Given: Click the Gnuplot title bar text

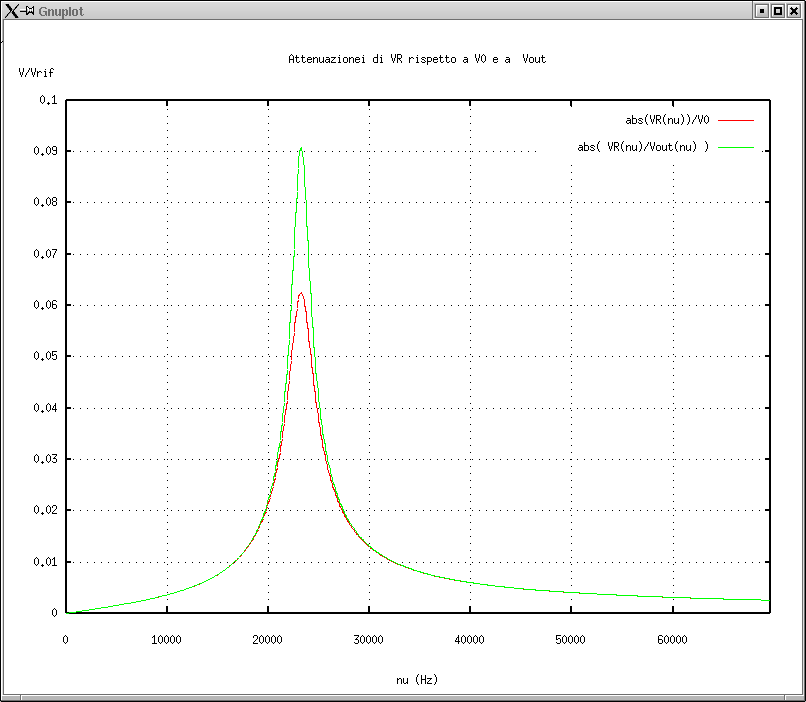Looking at the screenshot, I should pyautogui.click(x=61, y=10).
